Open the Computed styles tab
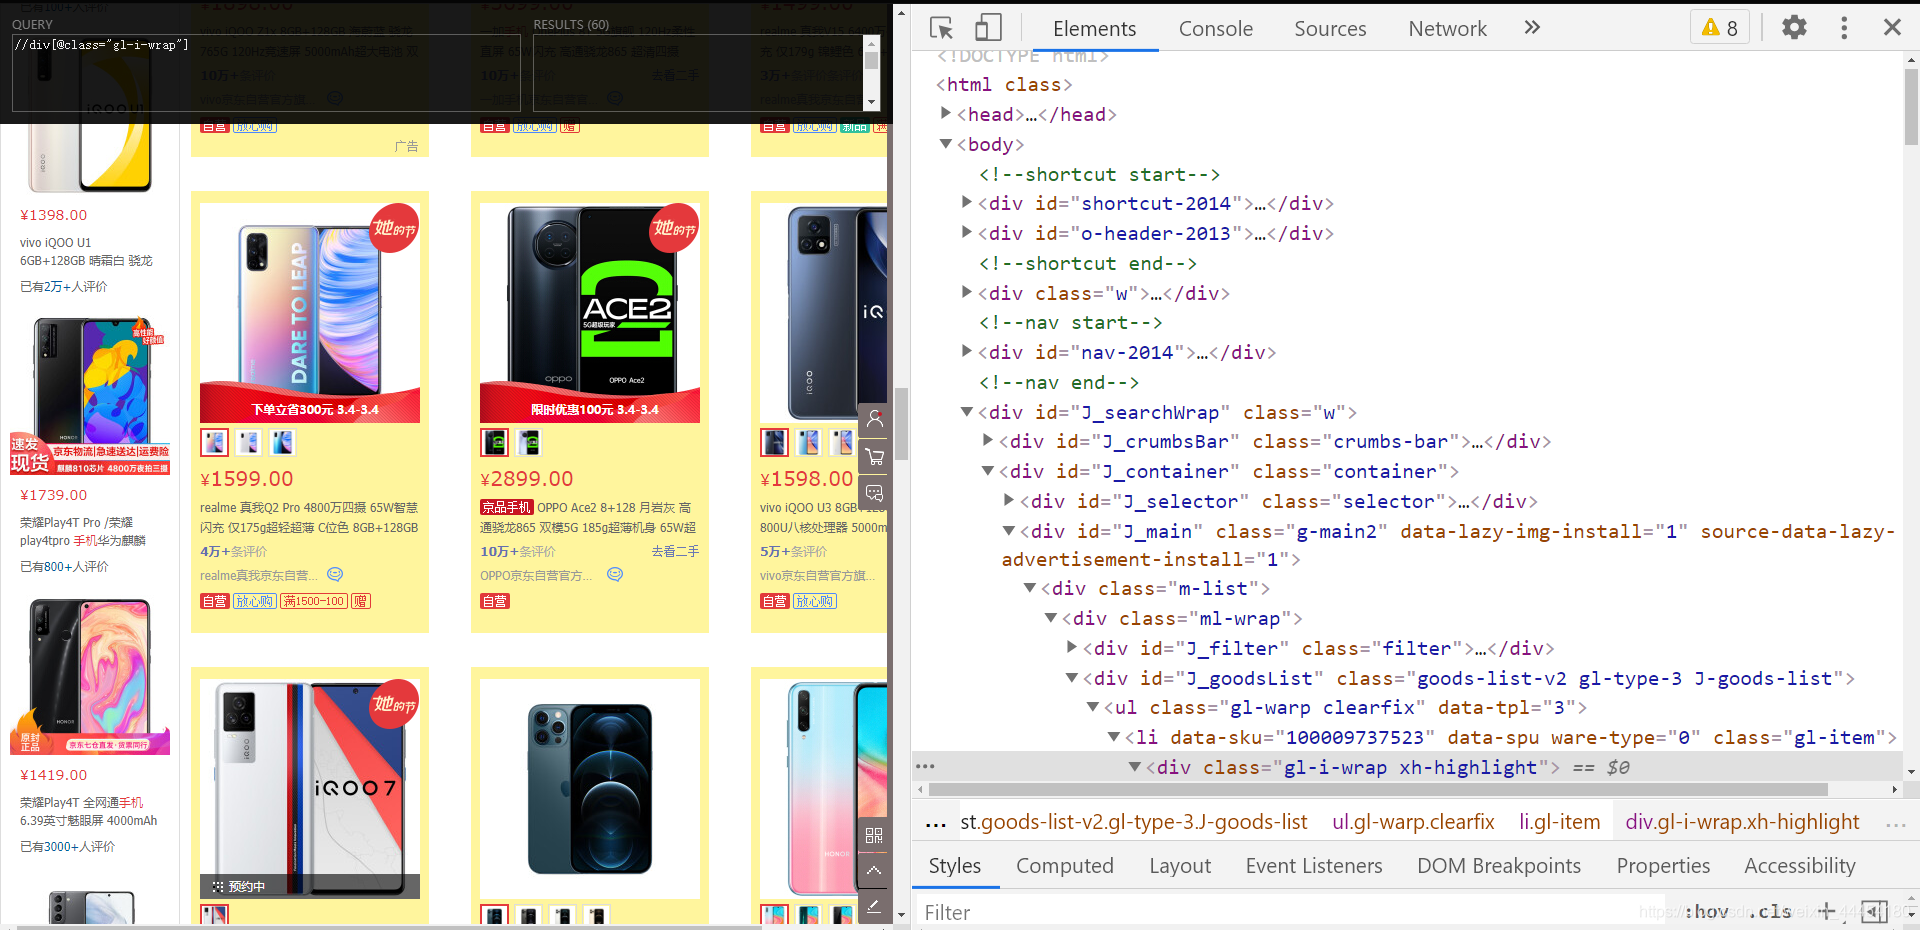1920x930 pixels. click(x=1064, y=866)
